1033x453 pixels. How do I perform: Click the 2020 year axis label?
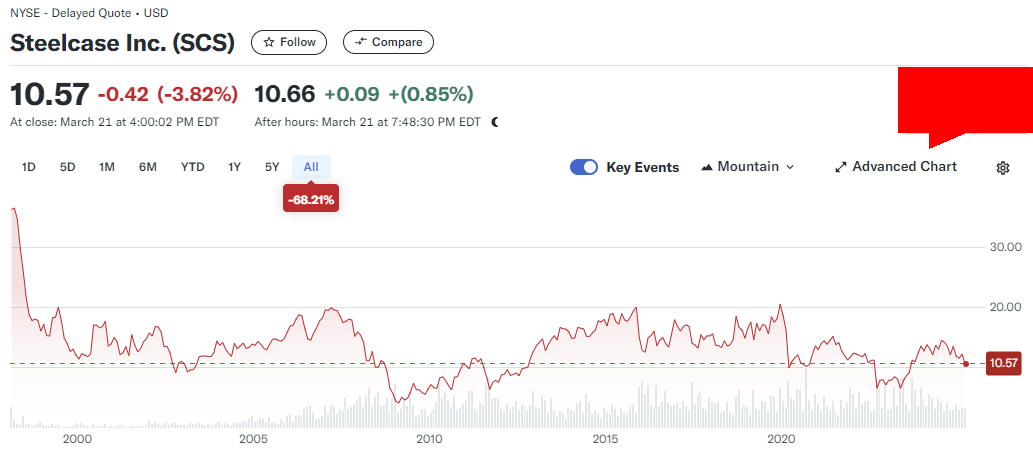[x=781, y=439]
